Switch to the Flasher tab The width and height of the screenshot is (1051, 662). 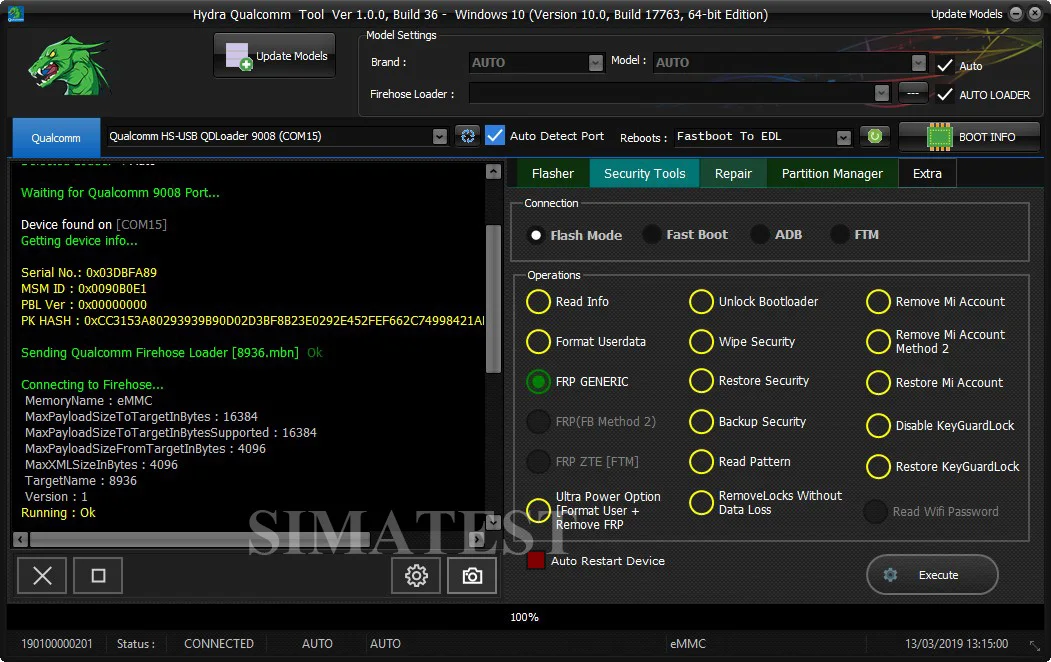[552, 174]
